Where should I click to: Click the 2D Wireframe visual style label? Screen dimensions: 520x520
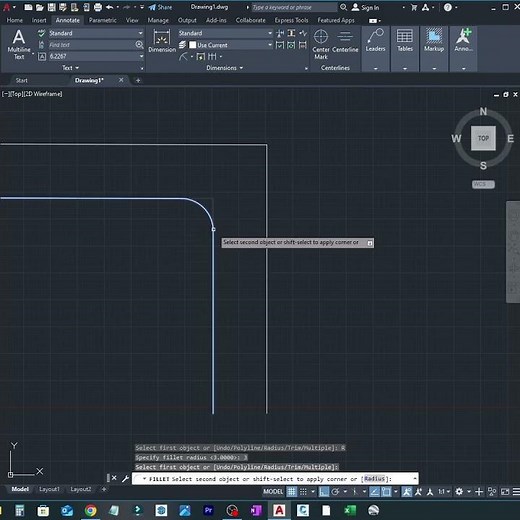pyautogui.click(x=43, y=94)
